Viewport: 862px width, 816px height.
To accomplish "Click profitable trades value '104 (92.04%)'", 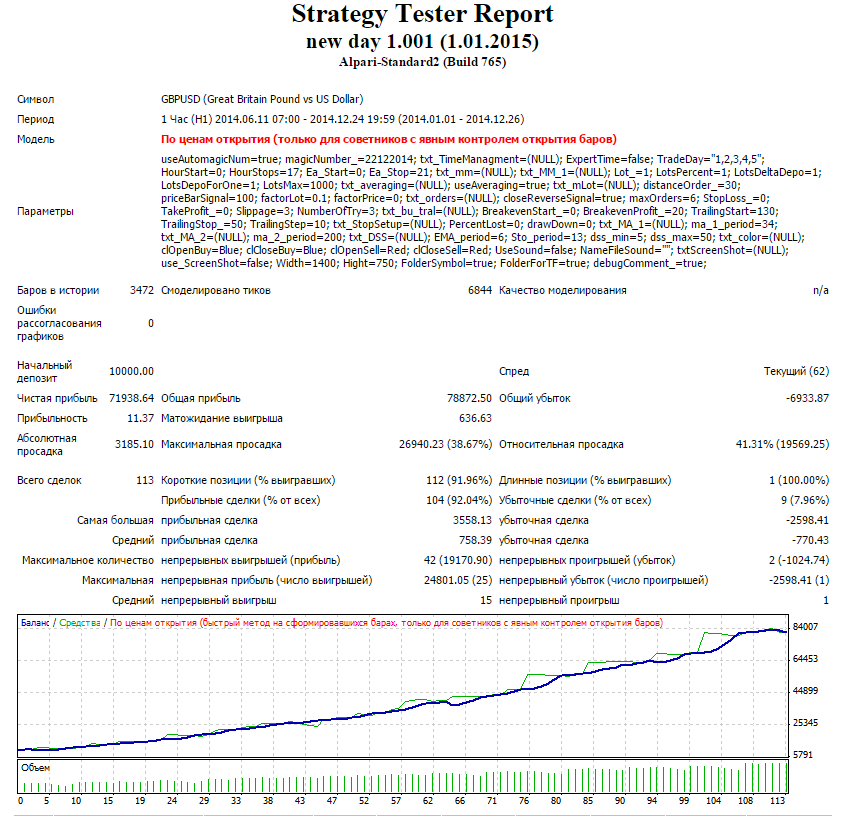I will click(459, 500).
